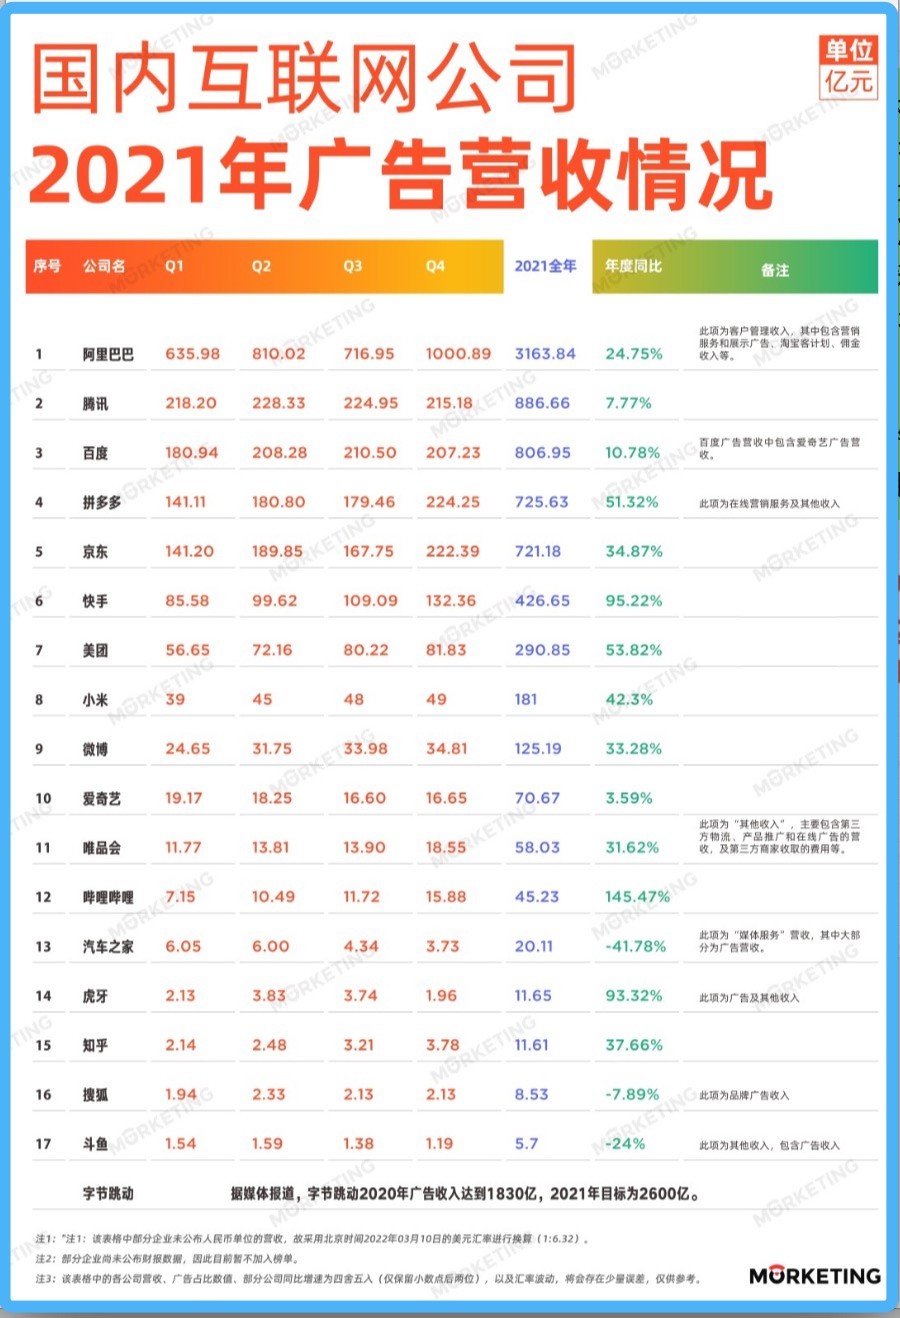Viewport: 900px width, 1318px height.
Task: Click Kuaishou Q3 value 109.09
Action: pos(370,601)
